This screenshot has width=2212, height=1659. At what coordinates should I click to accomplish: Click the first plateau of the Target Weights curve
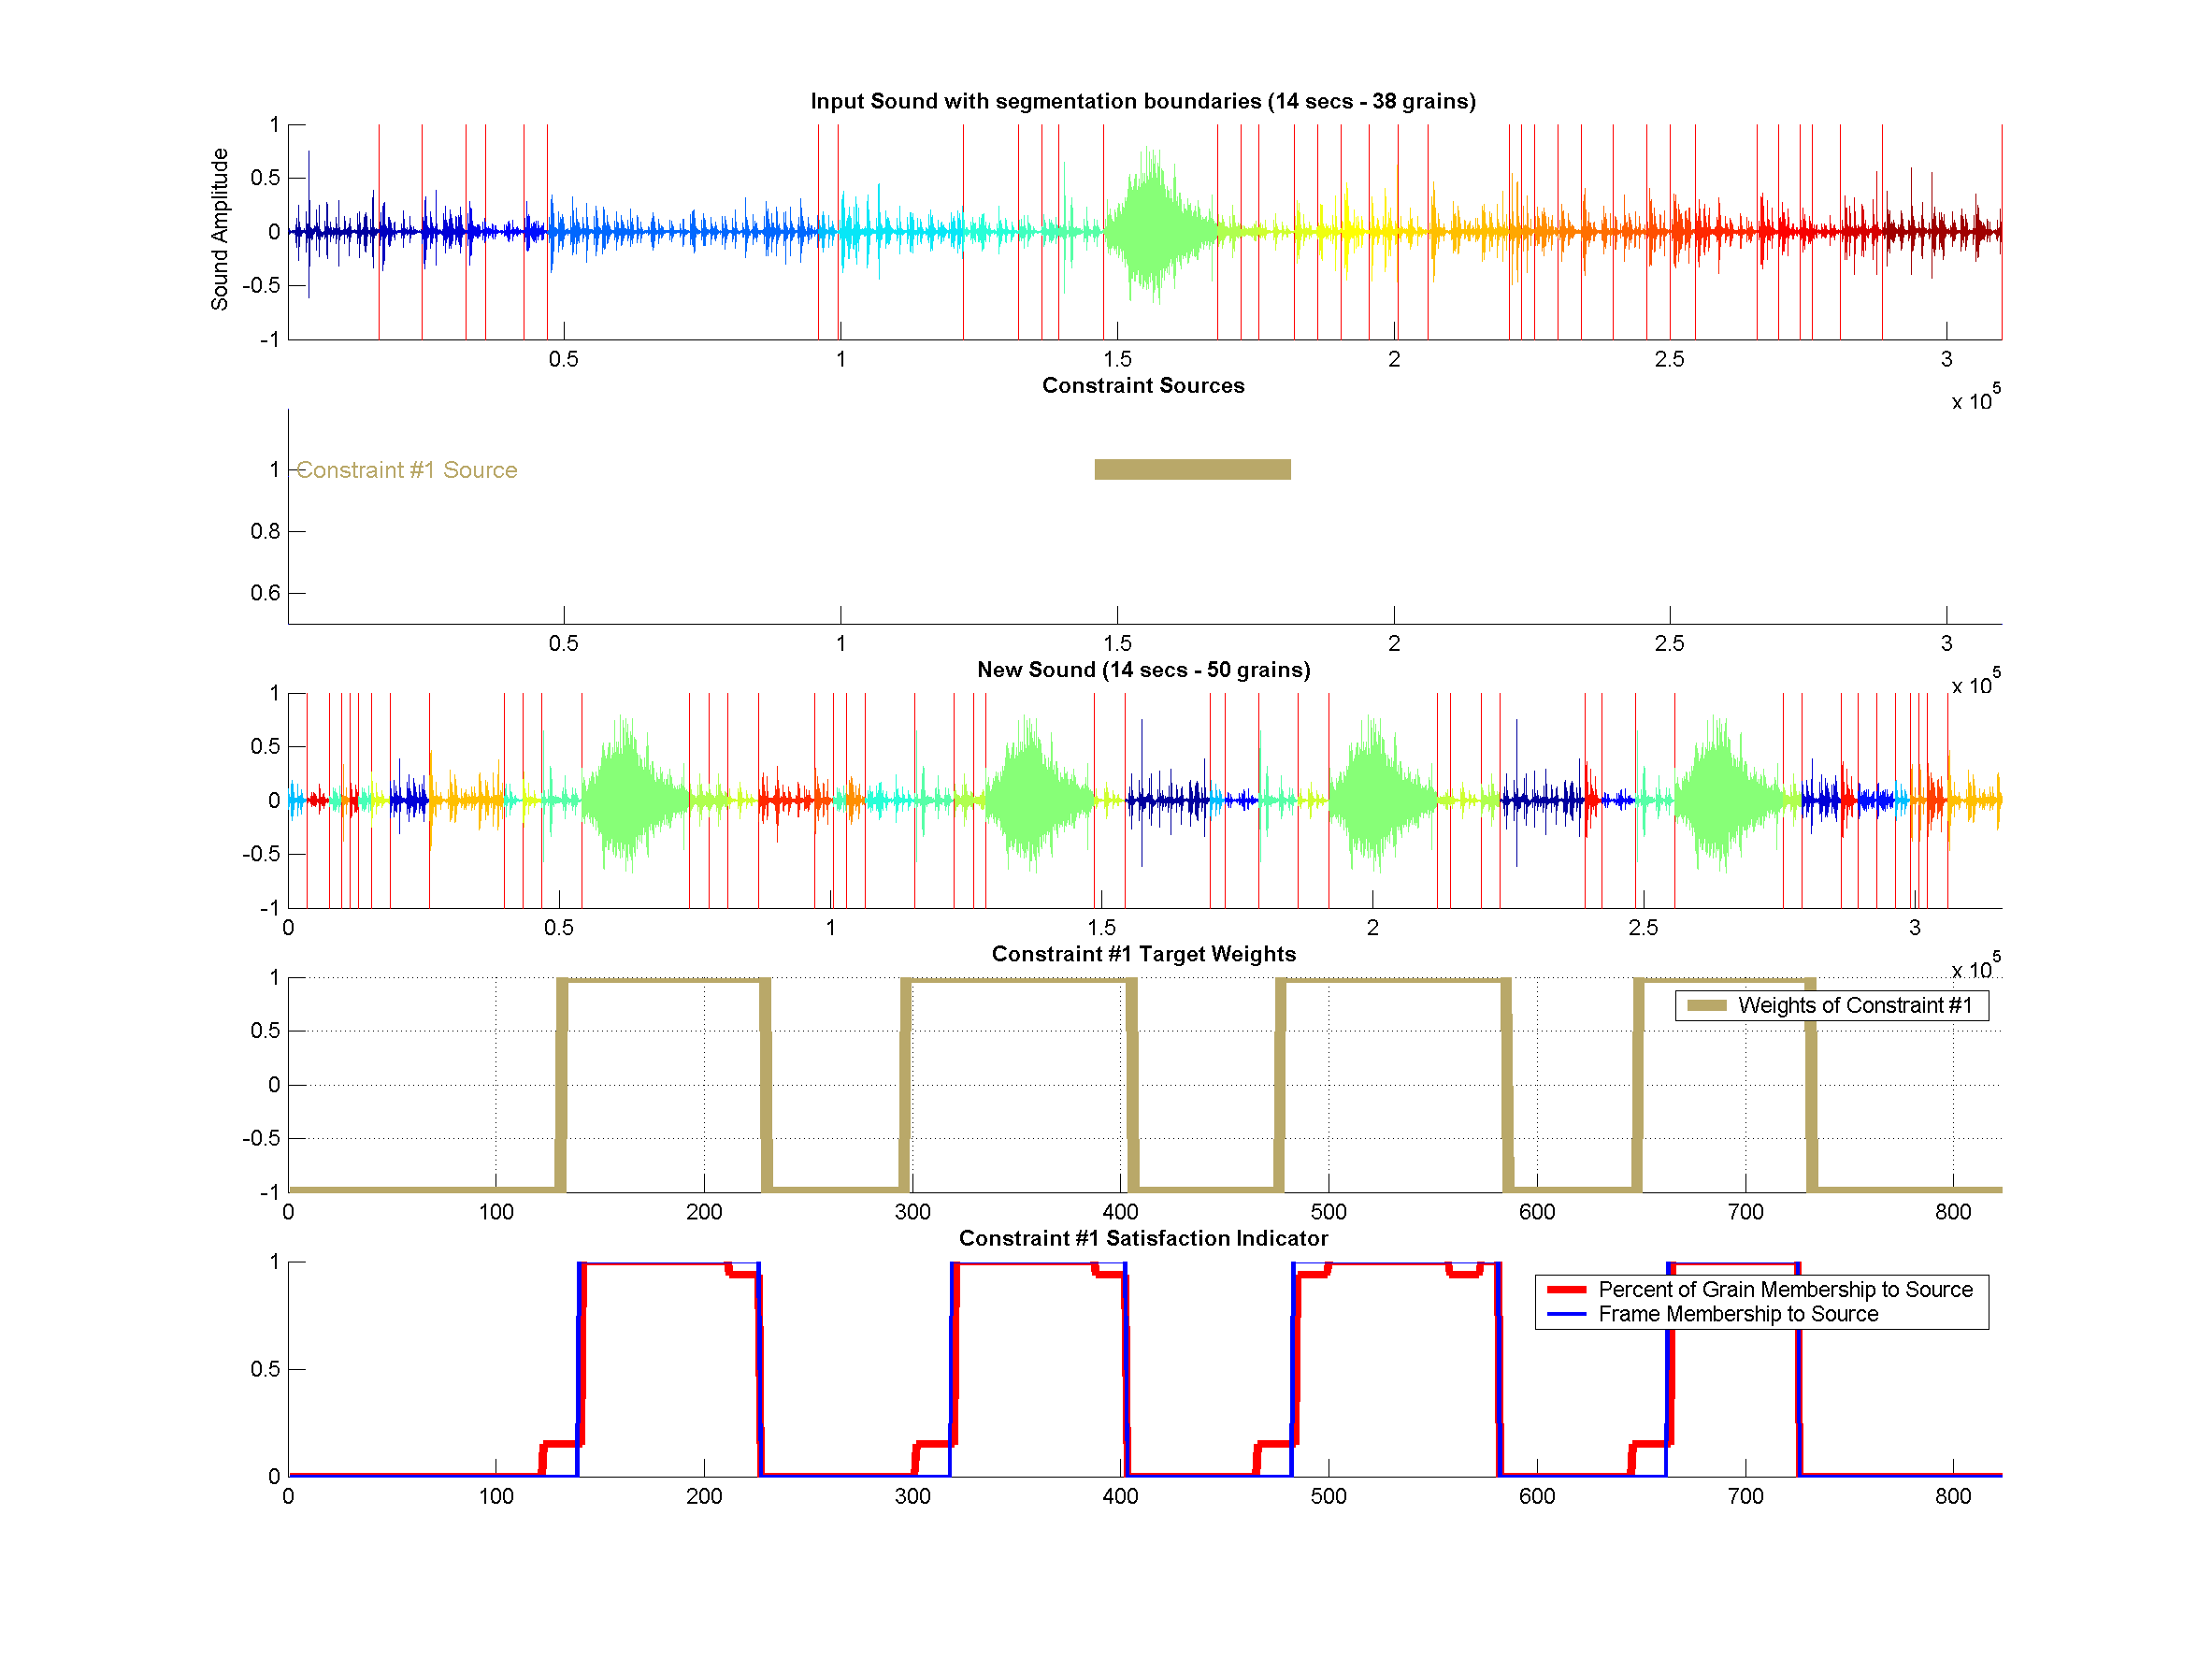point(663,980)
